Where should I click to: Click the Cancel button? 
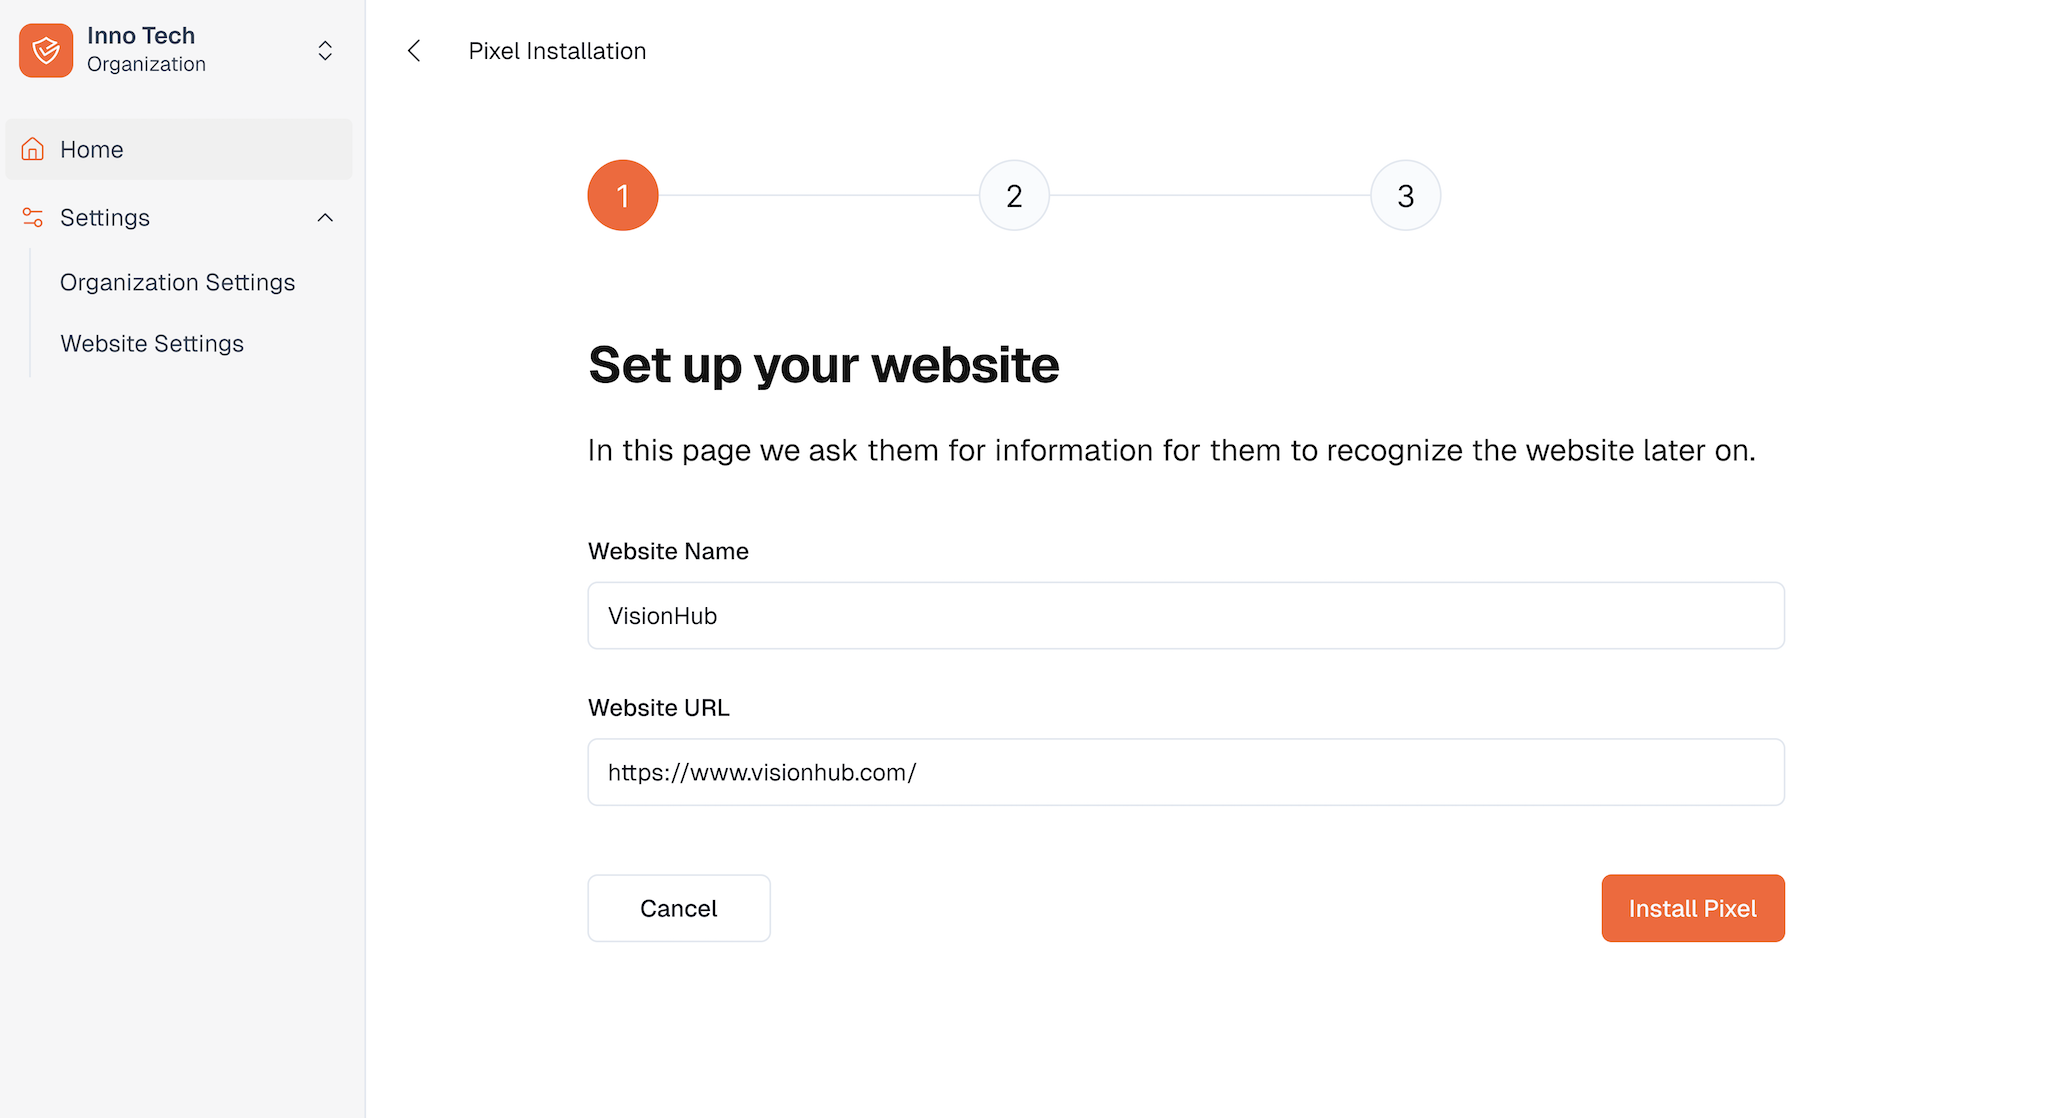[679, 908]
